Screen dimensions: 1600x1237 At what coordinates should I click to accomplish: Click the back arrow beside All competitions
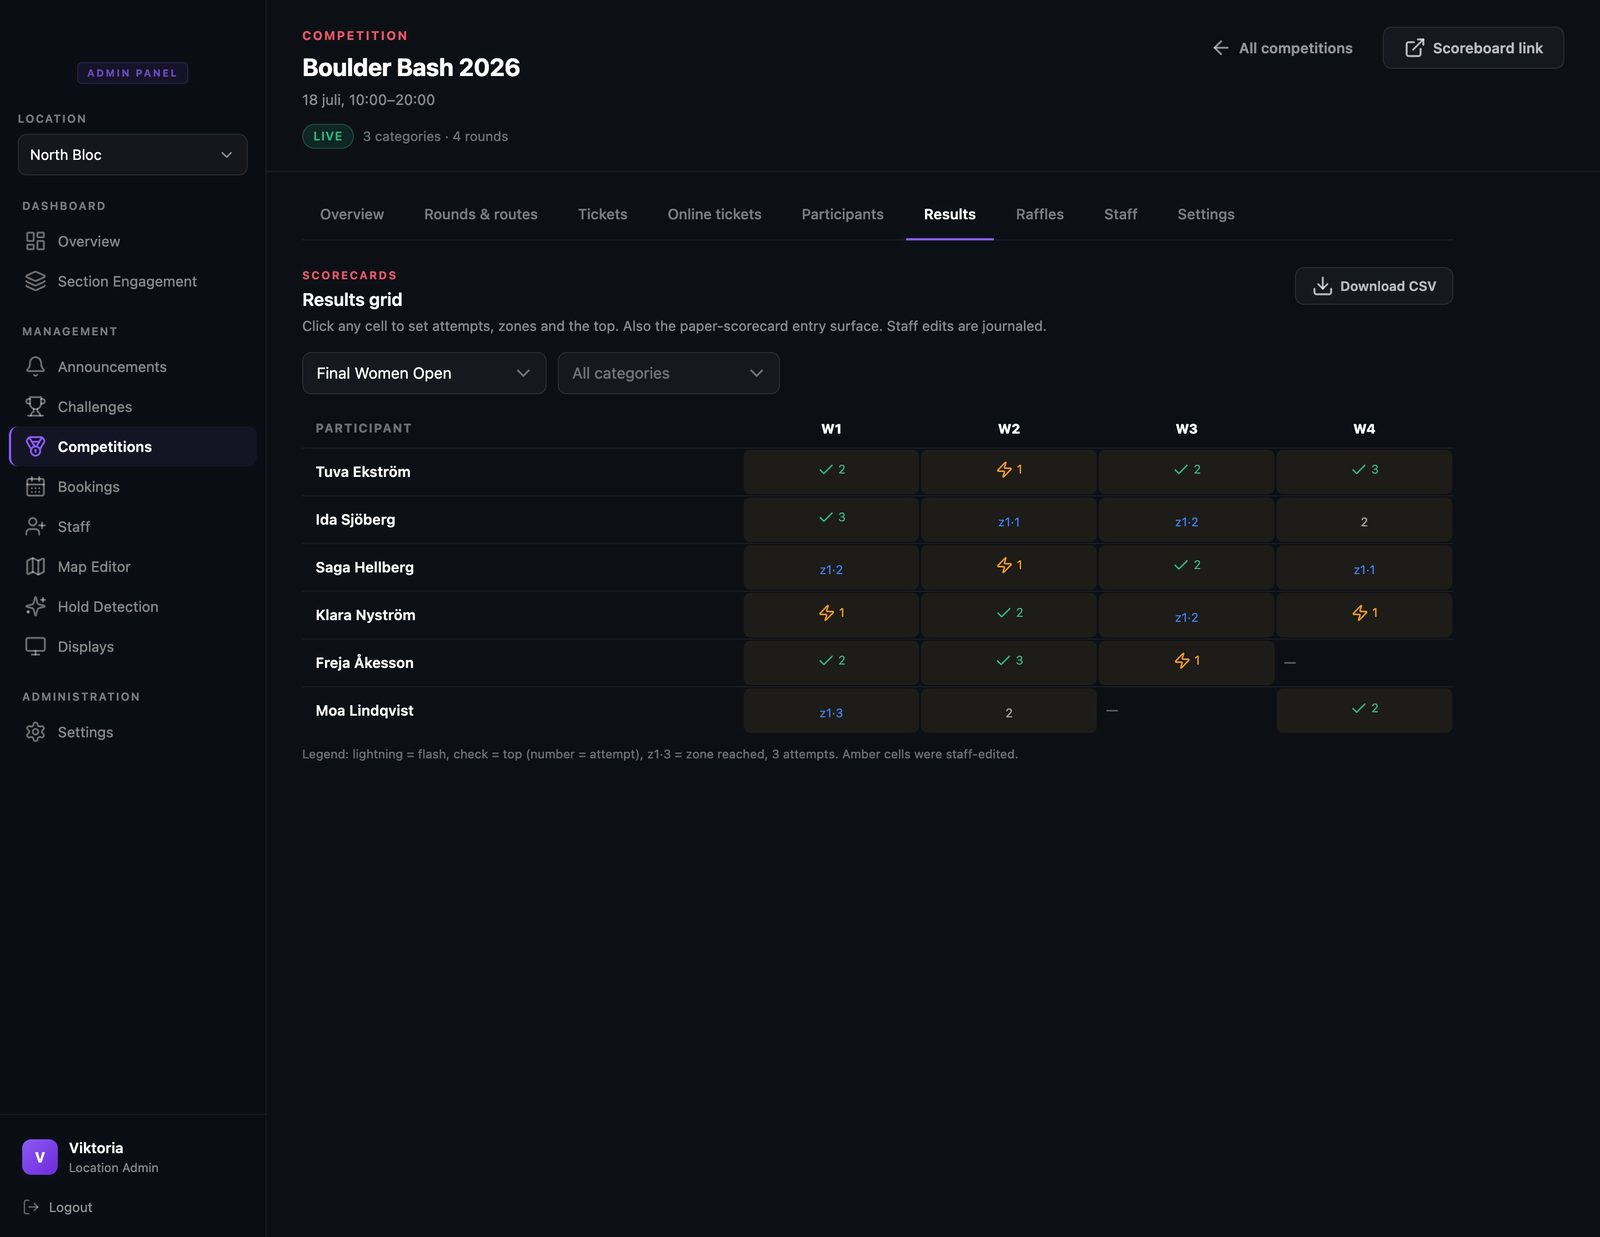(x=1220, y=48)
